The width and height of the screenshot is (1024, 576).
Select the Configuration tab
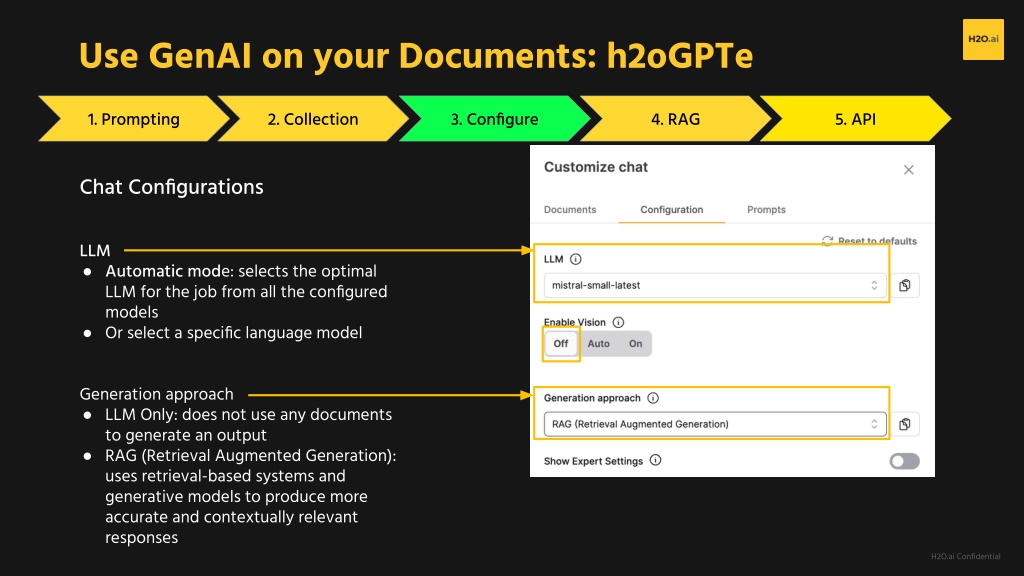pos(671,210)
